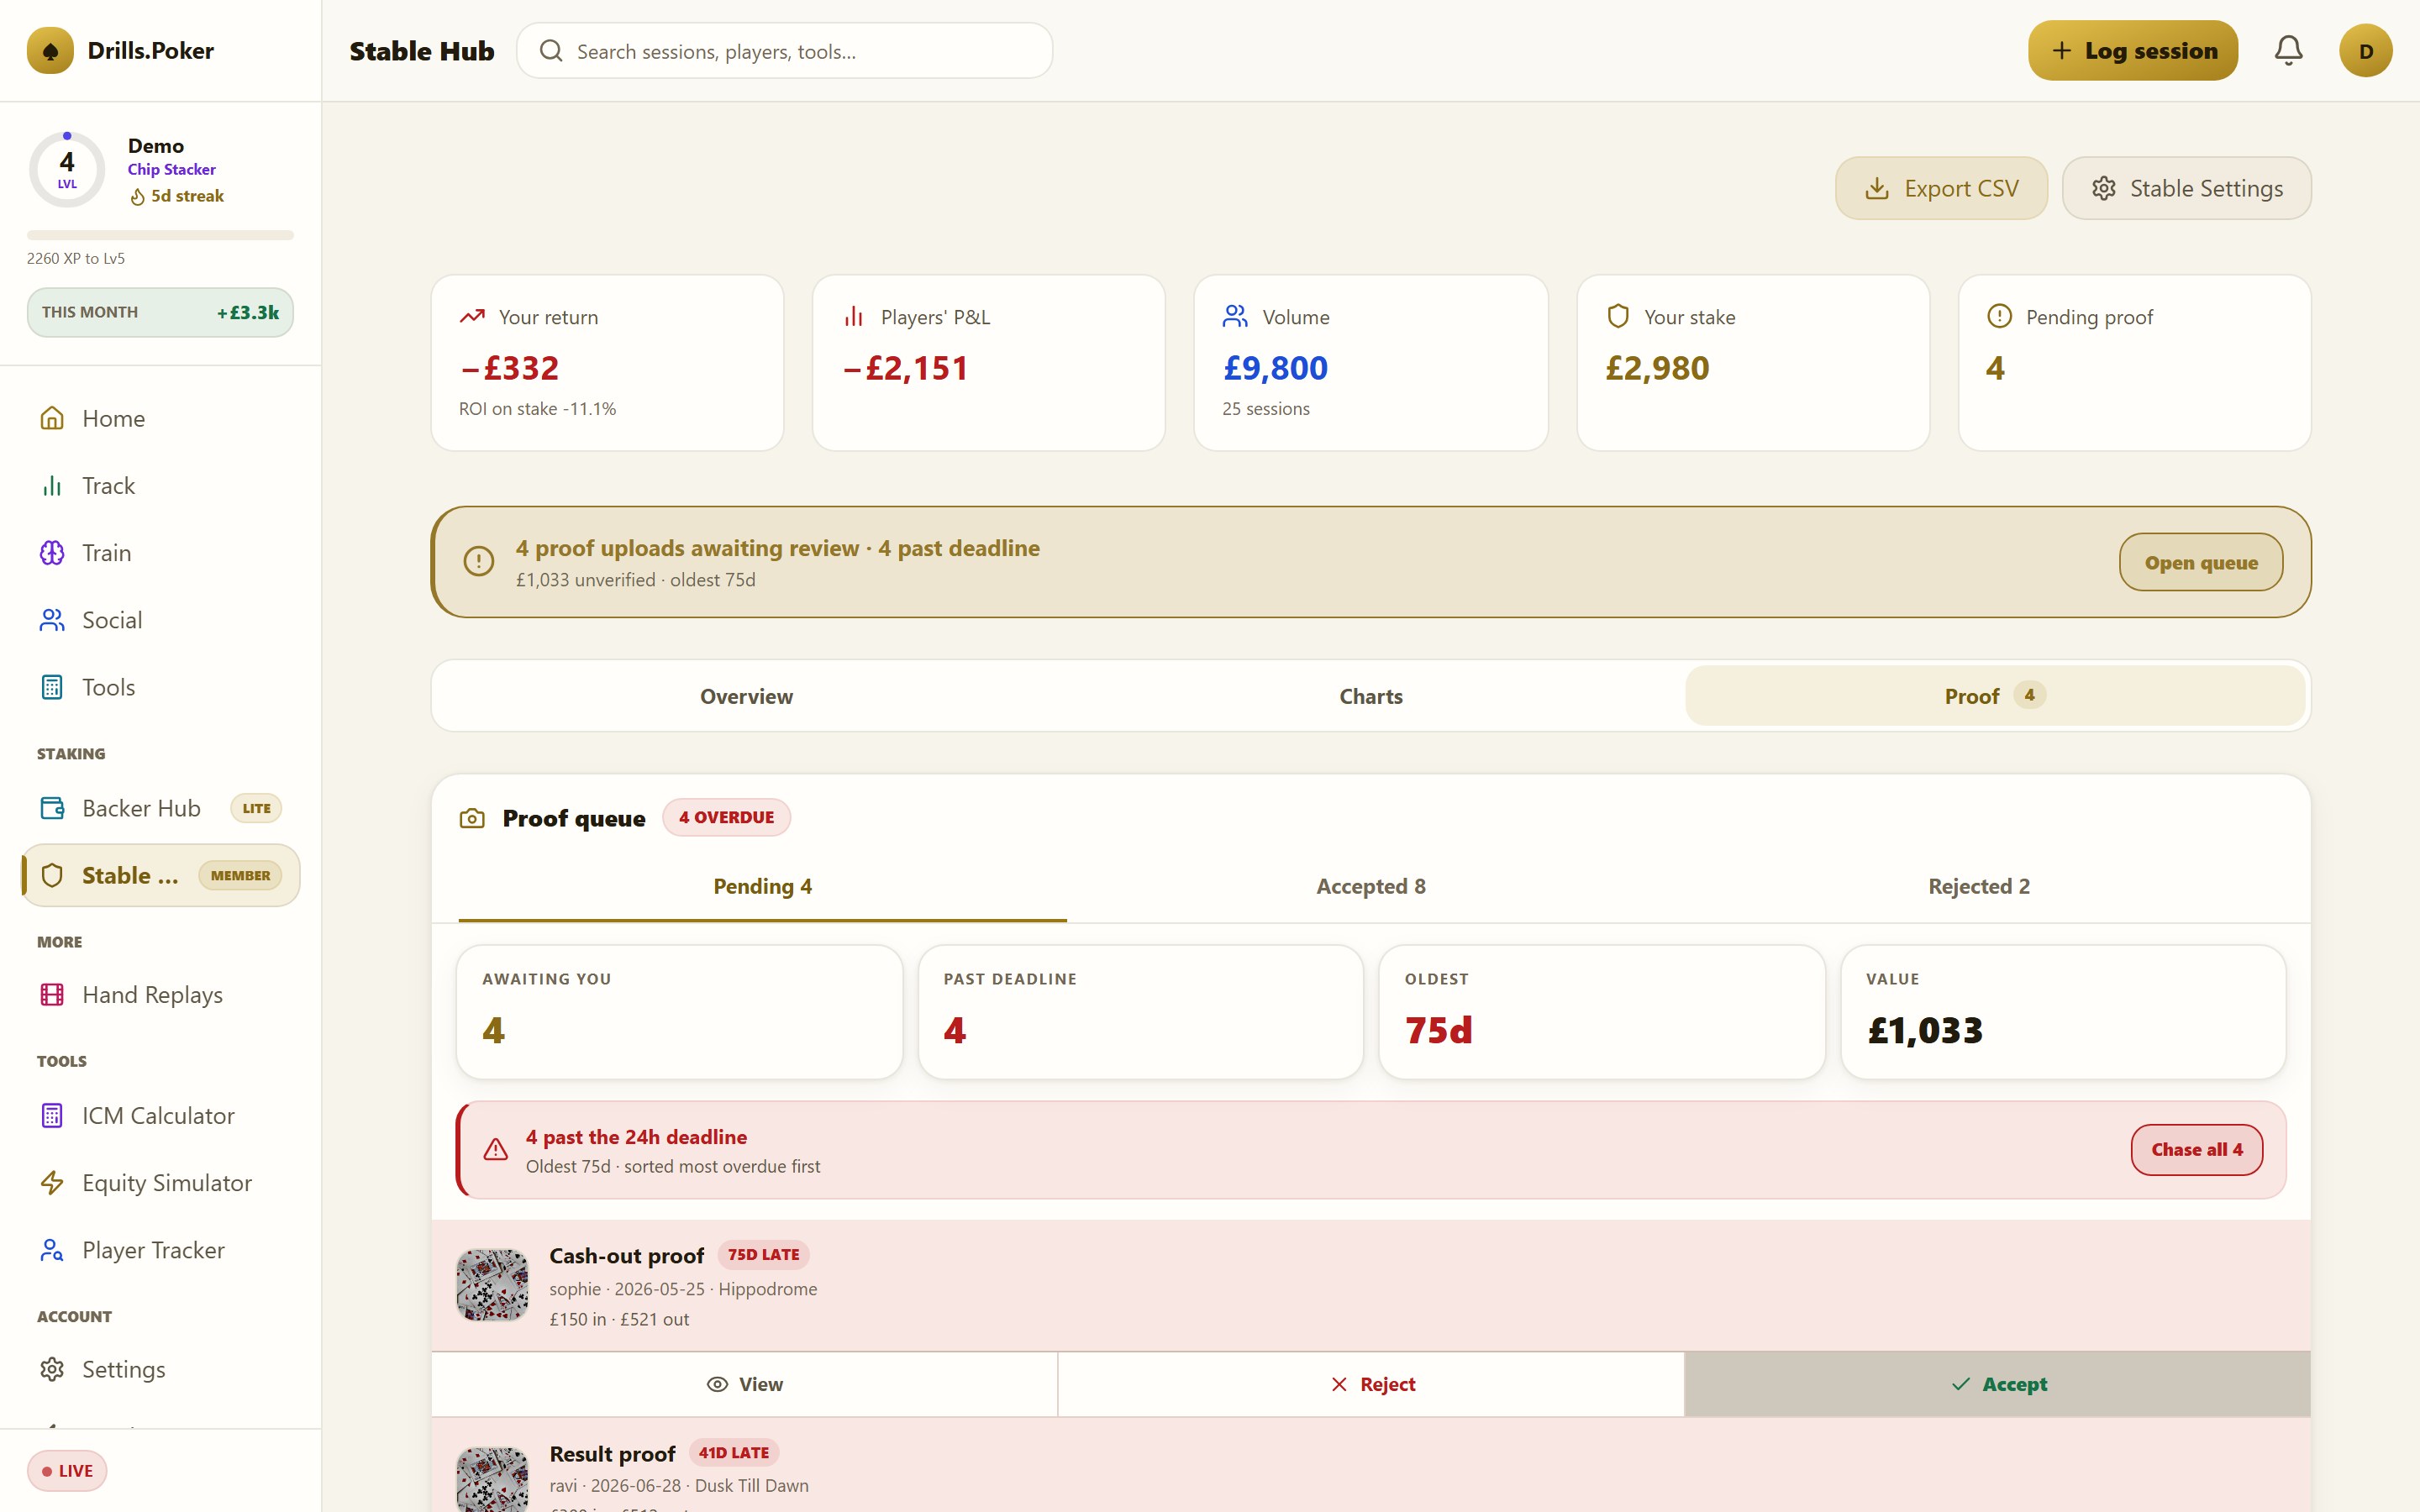Image resolution: width=2420 pixels, height=1512 pixels.
Task: Click the Backer Hub wallet icon
Action: (52, 808)
